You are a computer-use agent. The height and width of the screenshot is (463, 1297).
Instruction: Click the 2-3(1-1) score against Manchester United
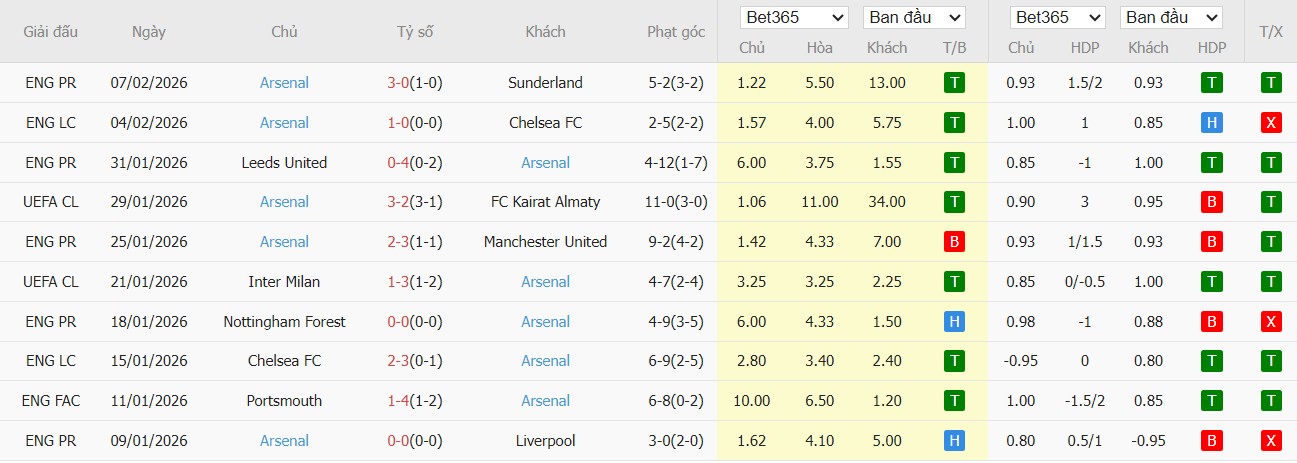coord(414,242)
